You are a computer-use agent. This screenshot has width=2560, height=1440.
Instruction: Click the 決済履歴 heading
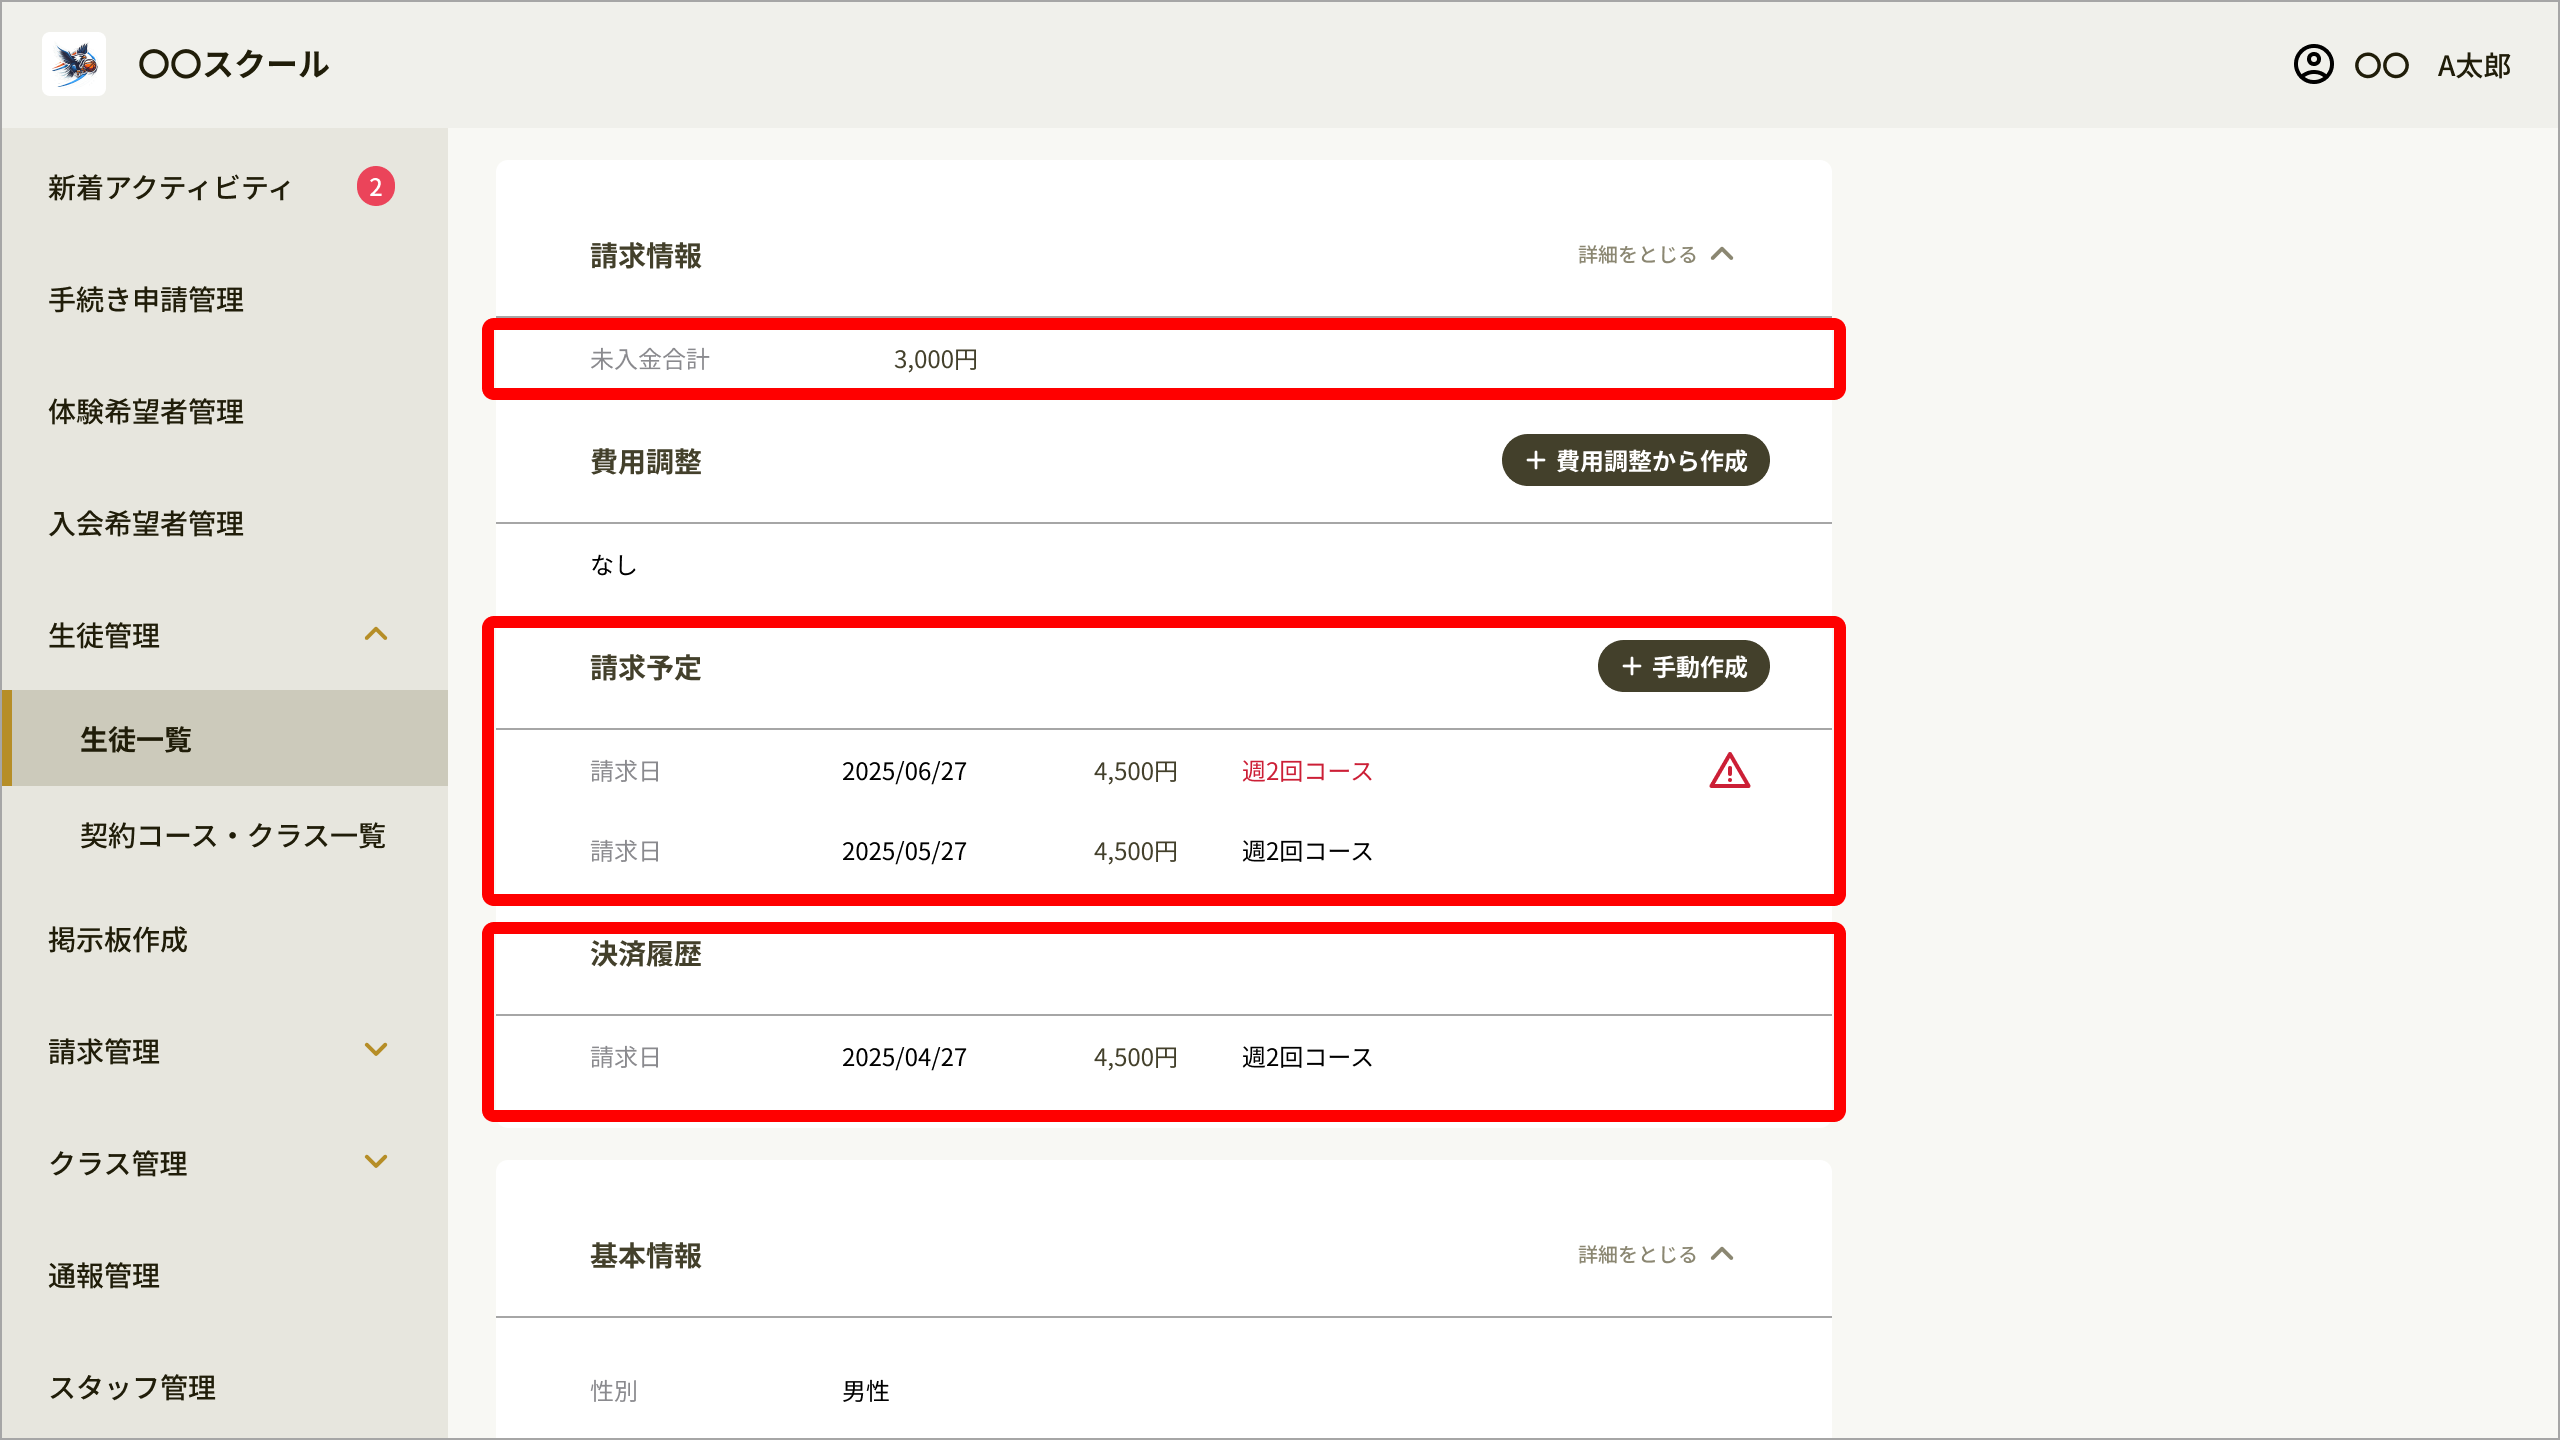(646, 955)
